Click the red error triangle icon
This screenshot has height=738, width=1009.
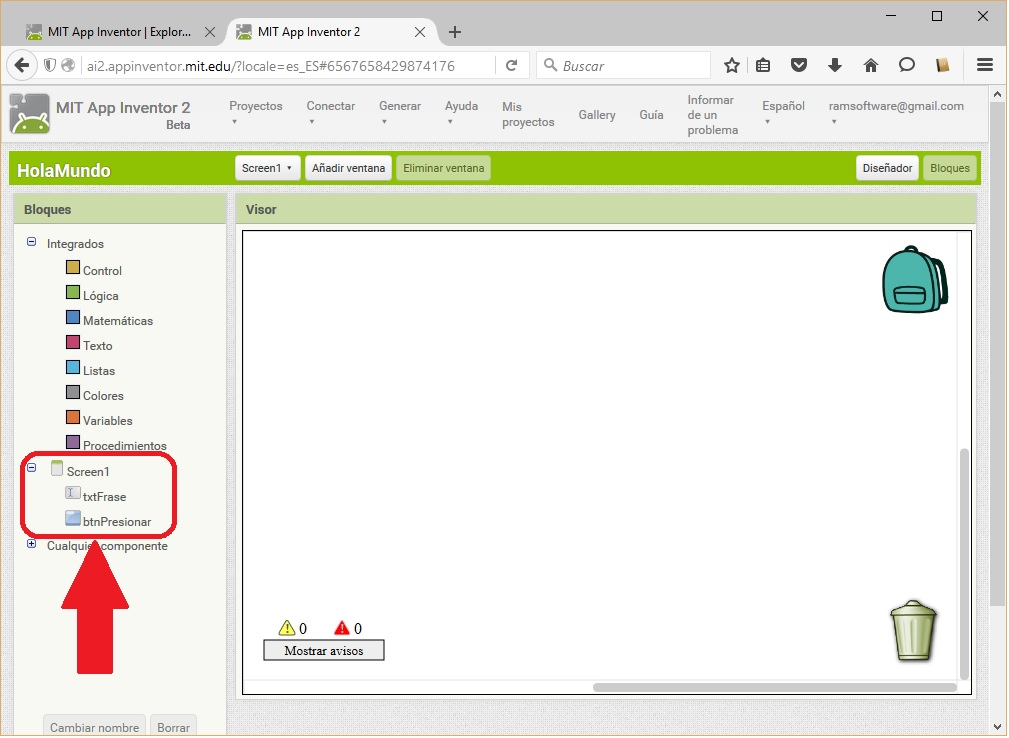342,628
